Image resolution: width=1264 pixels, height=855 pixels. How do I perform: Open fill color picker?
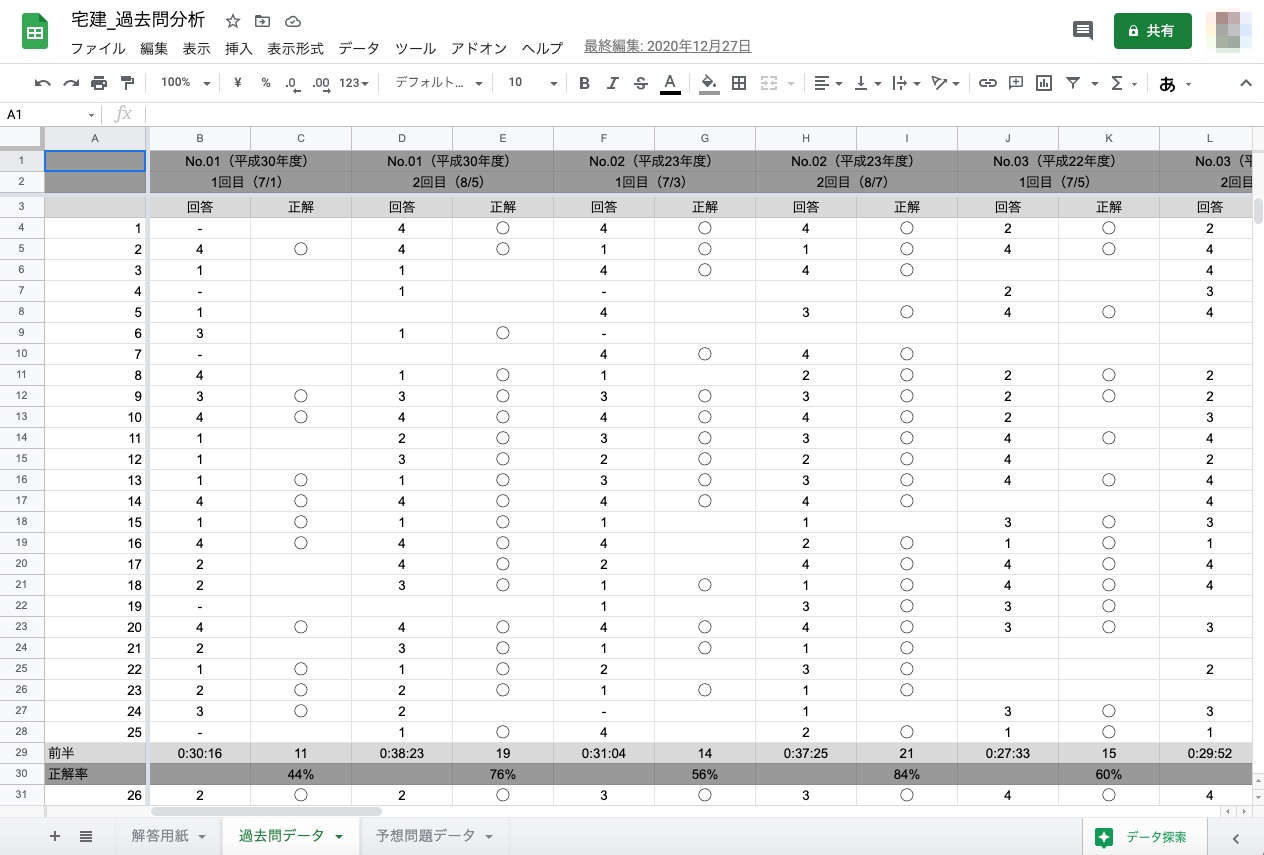point(709,83)
